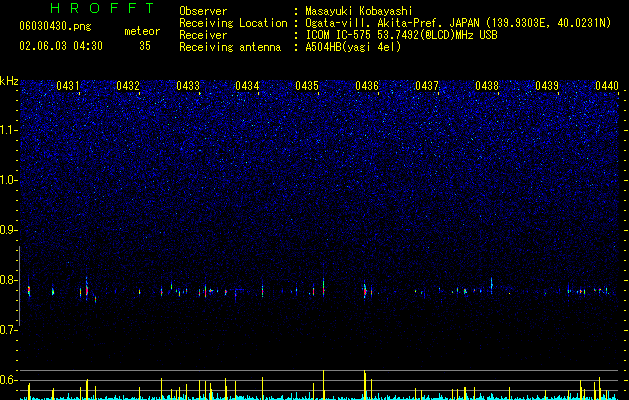Click observer name Masayuki Kobayashi
629x400 pixels.
point(358,11)
